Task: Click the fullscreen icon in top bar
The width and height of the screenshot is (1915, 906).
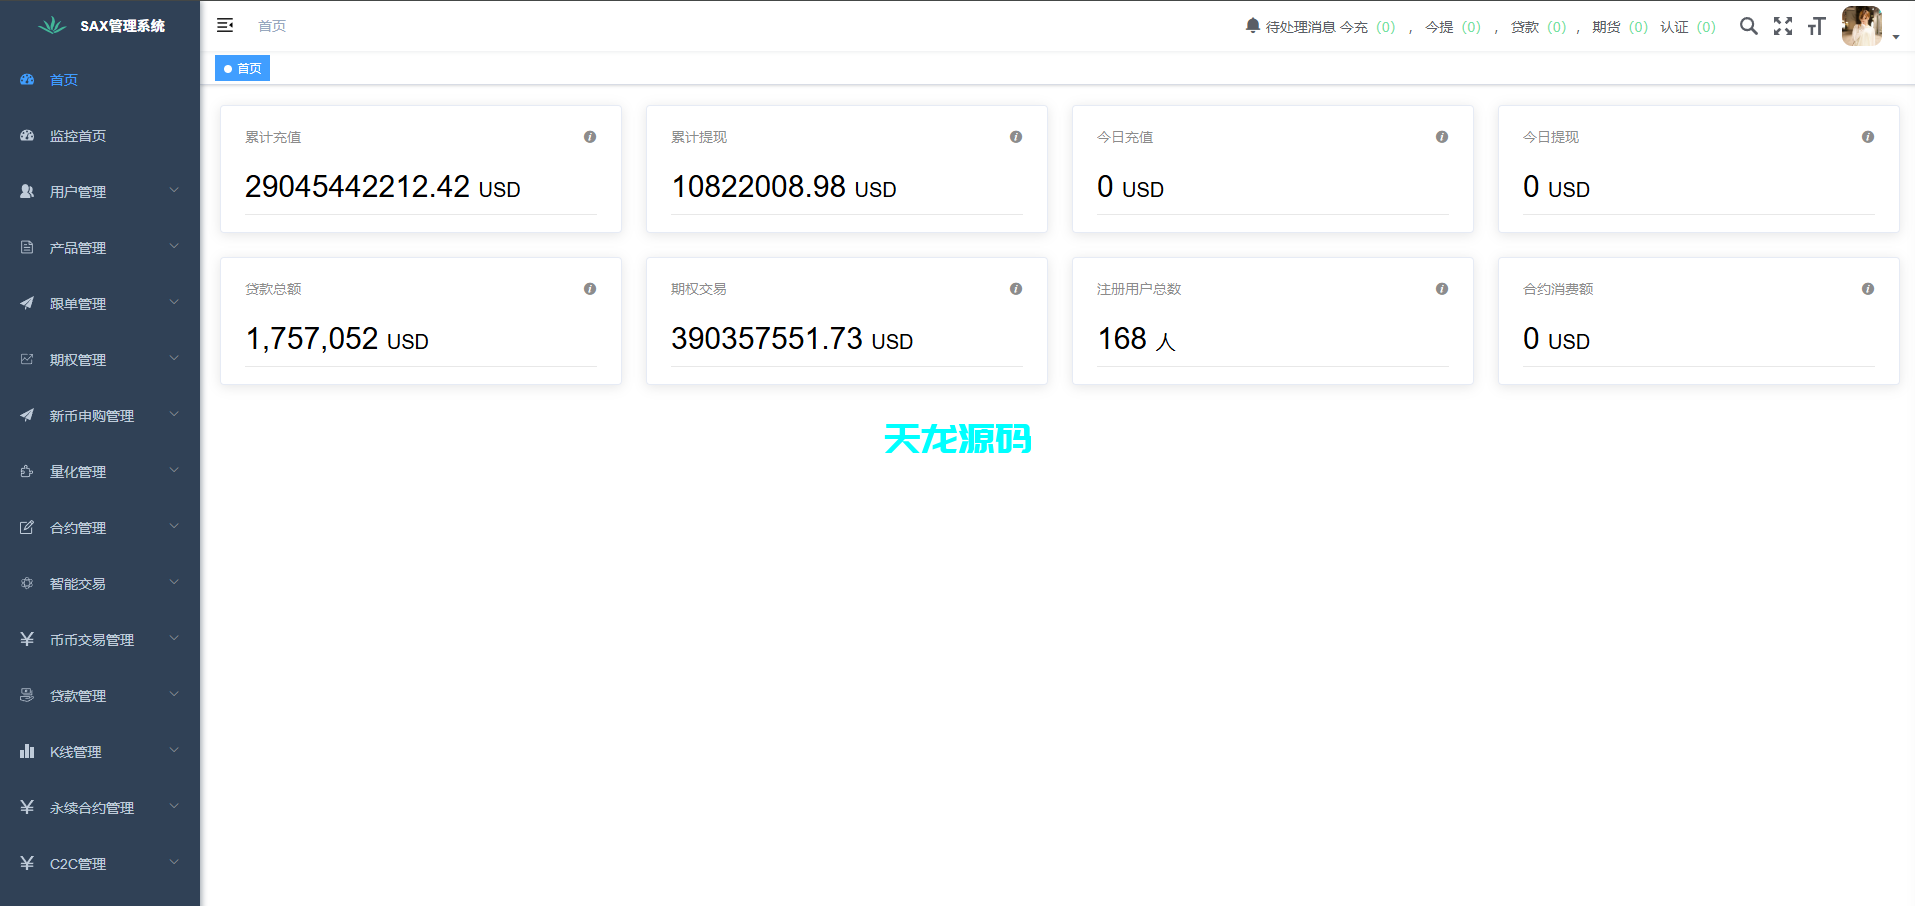Action: coord(1783,26)
